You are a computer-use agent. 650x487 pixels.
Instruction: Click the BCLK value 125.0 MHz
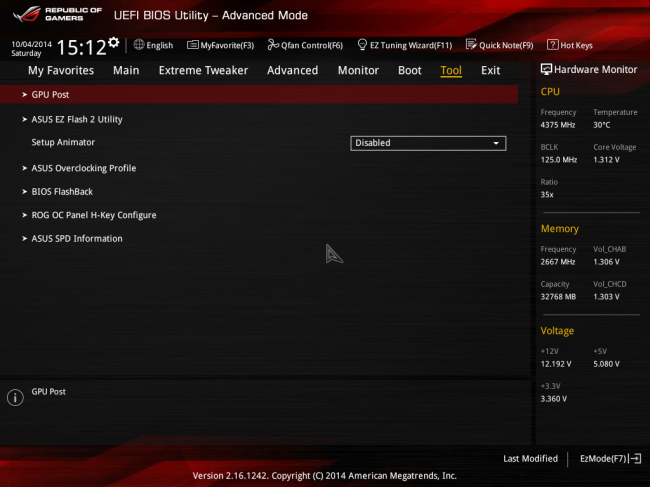click(x=559, y=160)
